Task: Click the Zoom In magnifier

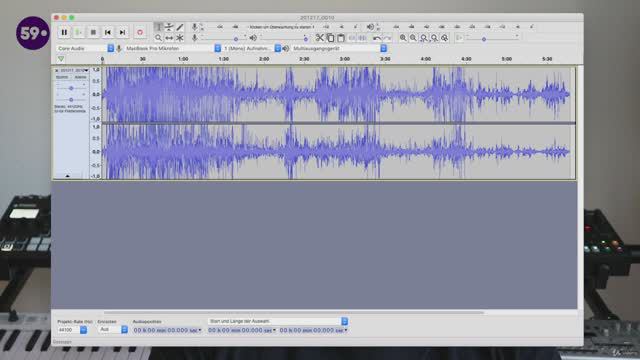Action: pos(403,38)
